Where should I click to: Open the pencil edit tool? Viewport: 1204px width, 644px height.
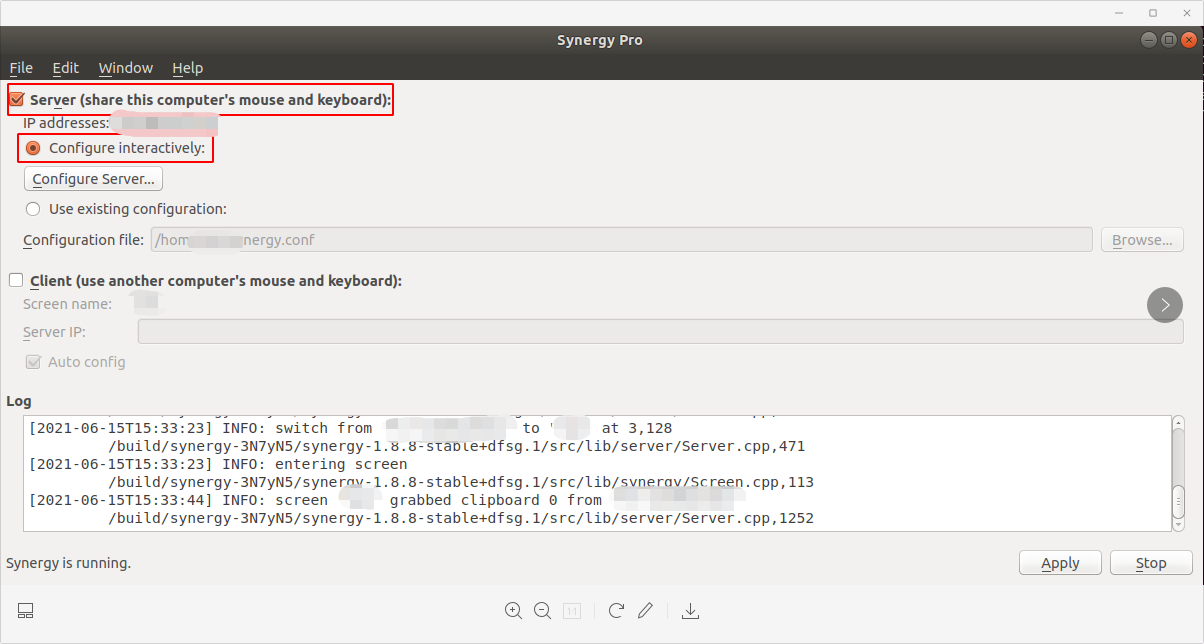pos(646,611)
